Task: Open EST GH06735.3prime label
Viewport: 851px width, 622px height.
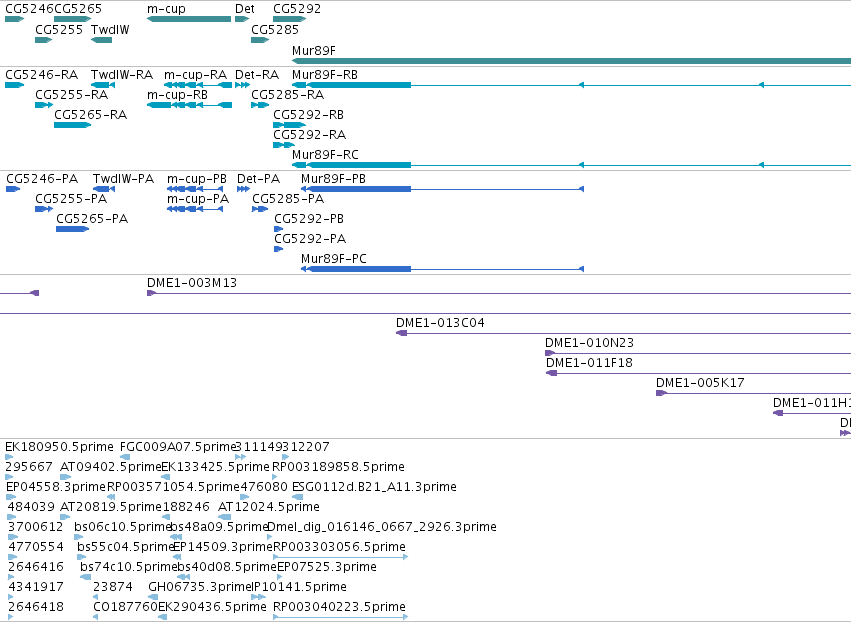Action: click(x=200, y=587)
